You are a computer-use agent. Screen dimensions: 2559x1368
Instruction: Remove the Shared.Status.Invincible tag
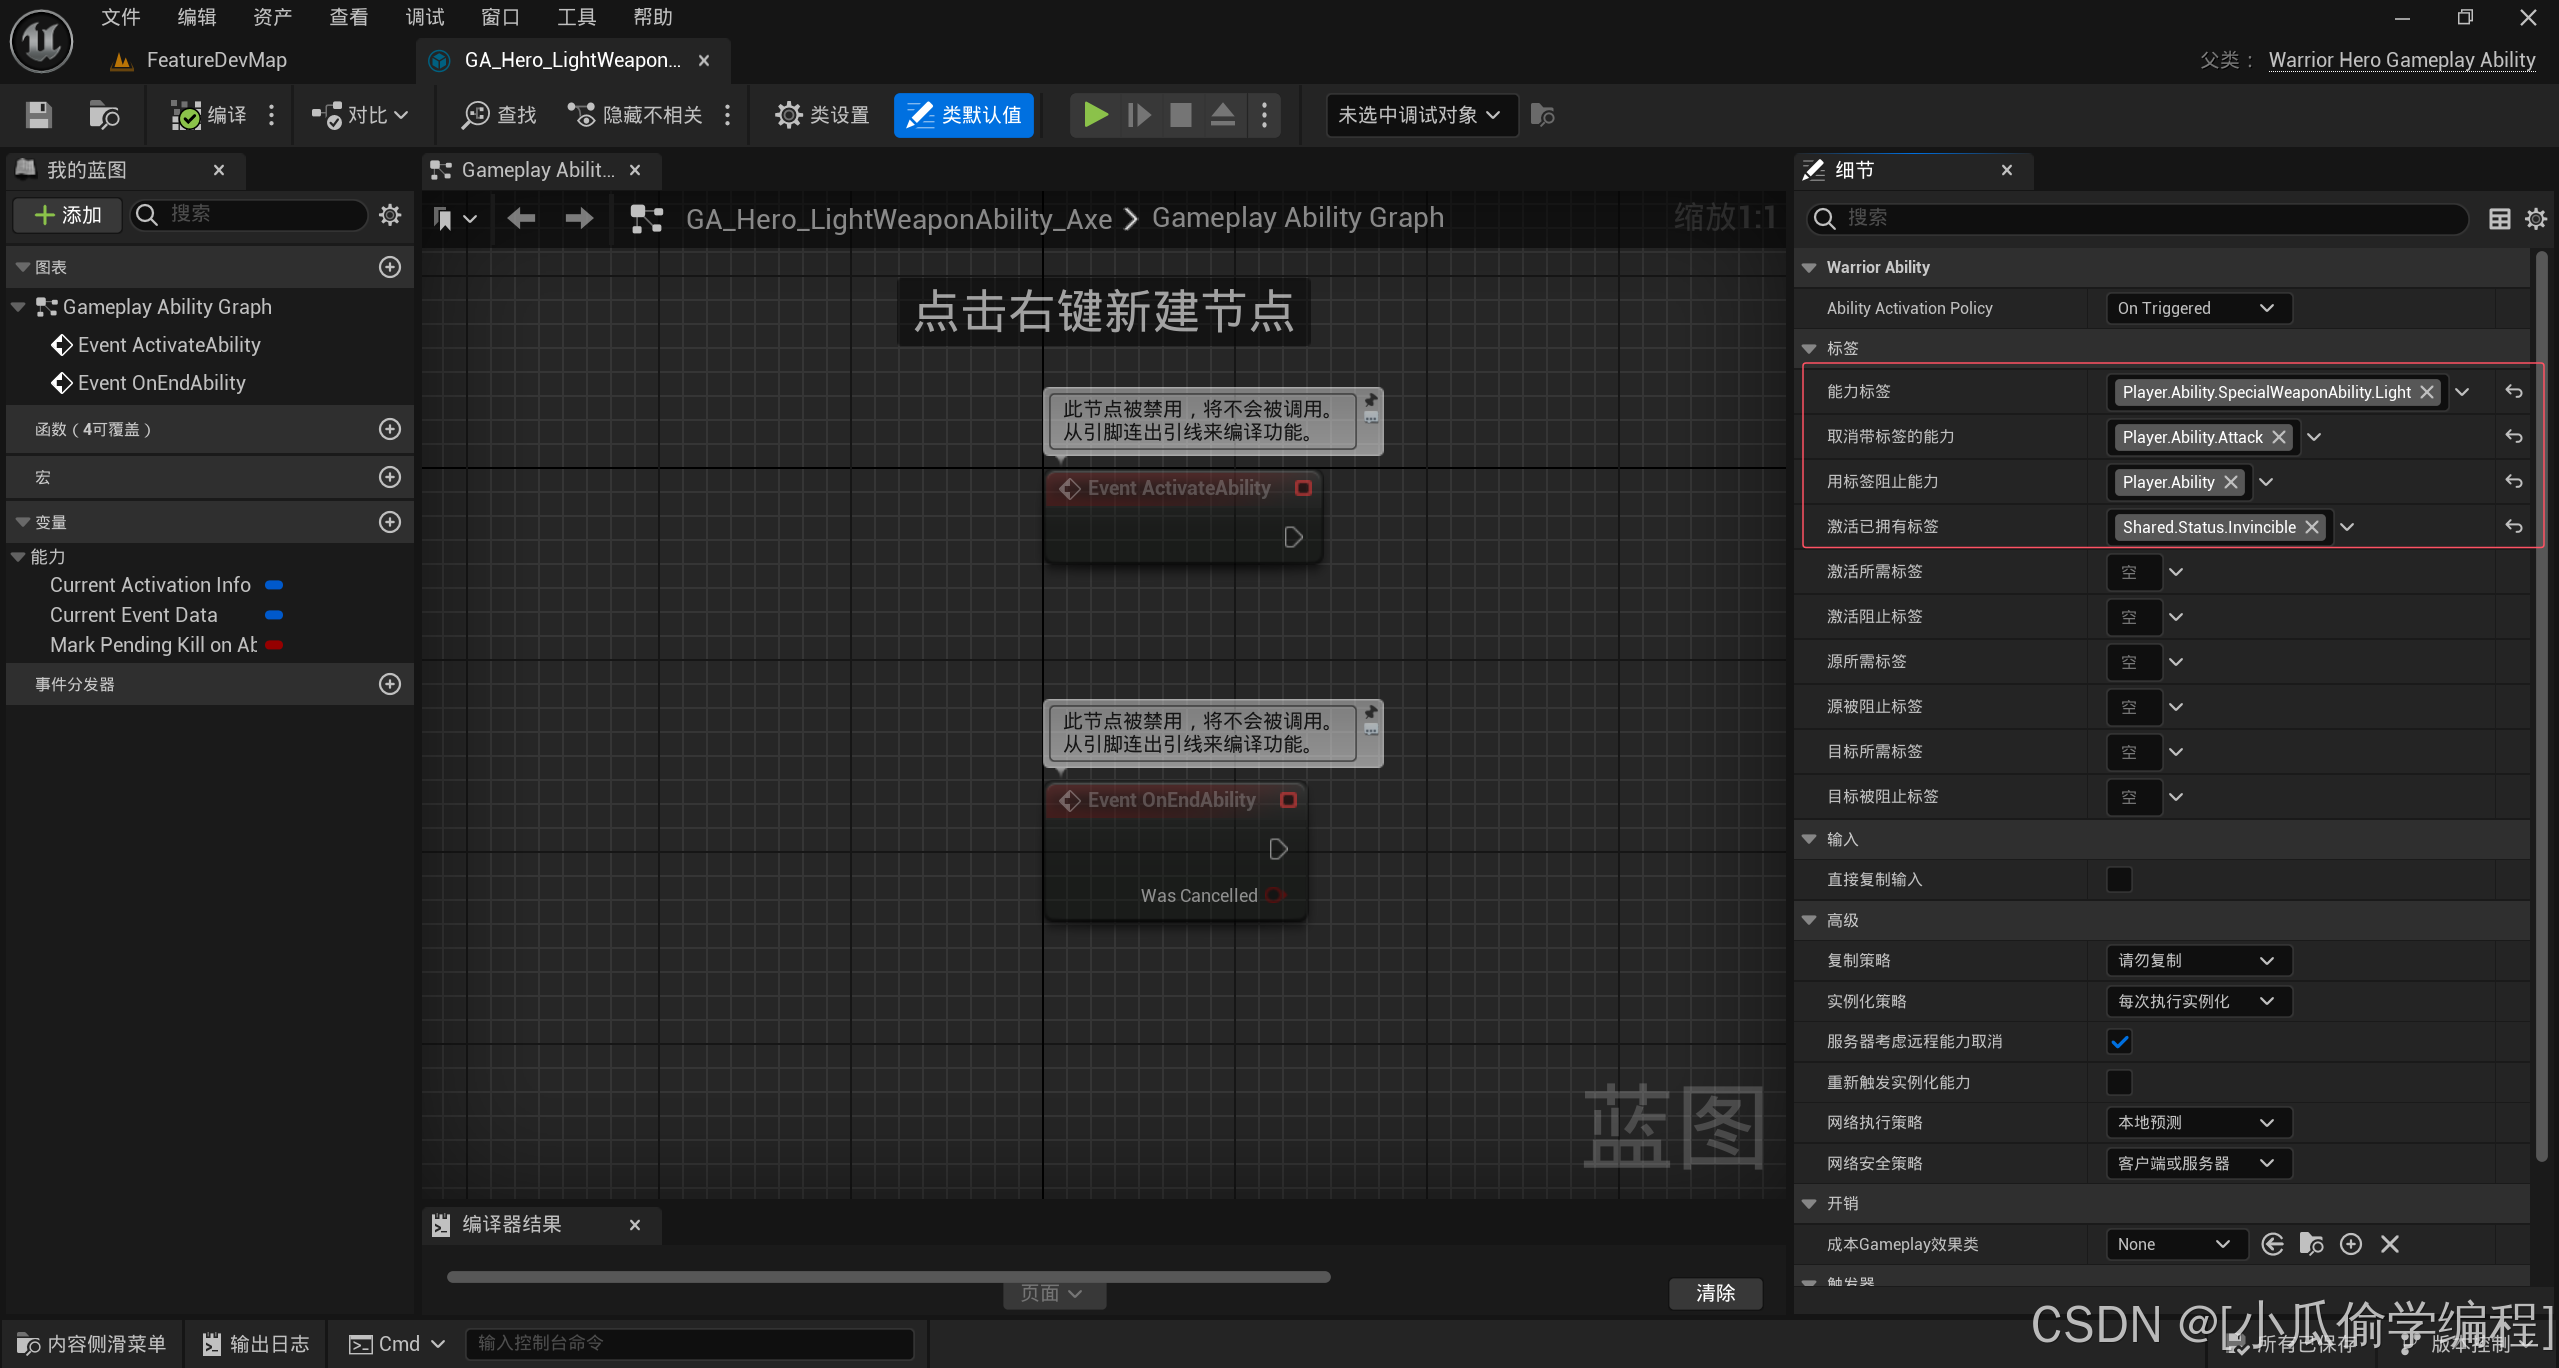[2311, 527]
